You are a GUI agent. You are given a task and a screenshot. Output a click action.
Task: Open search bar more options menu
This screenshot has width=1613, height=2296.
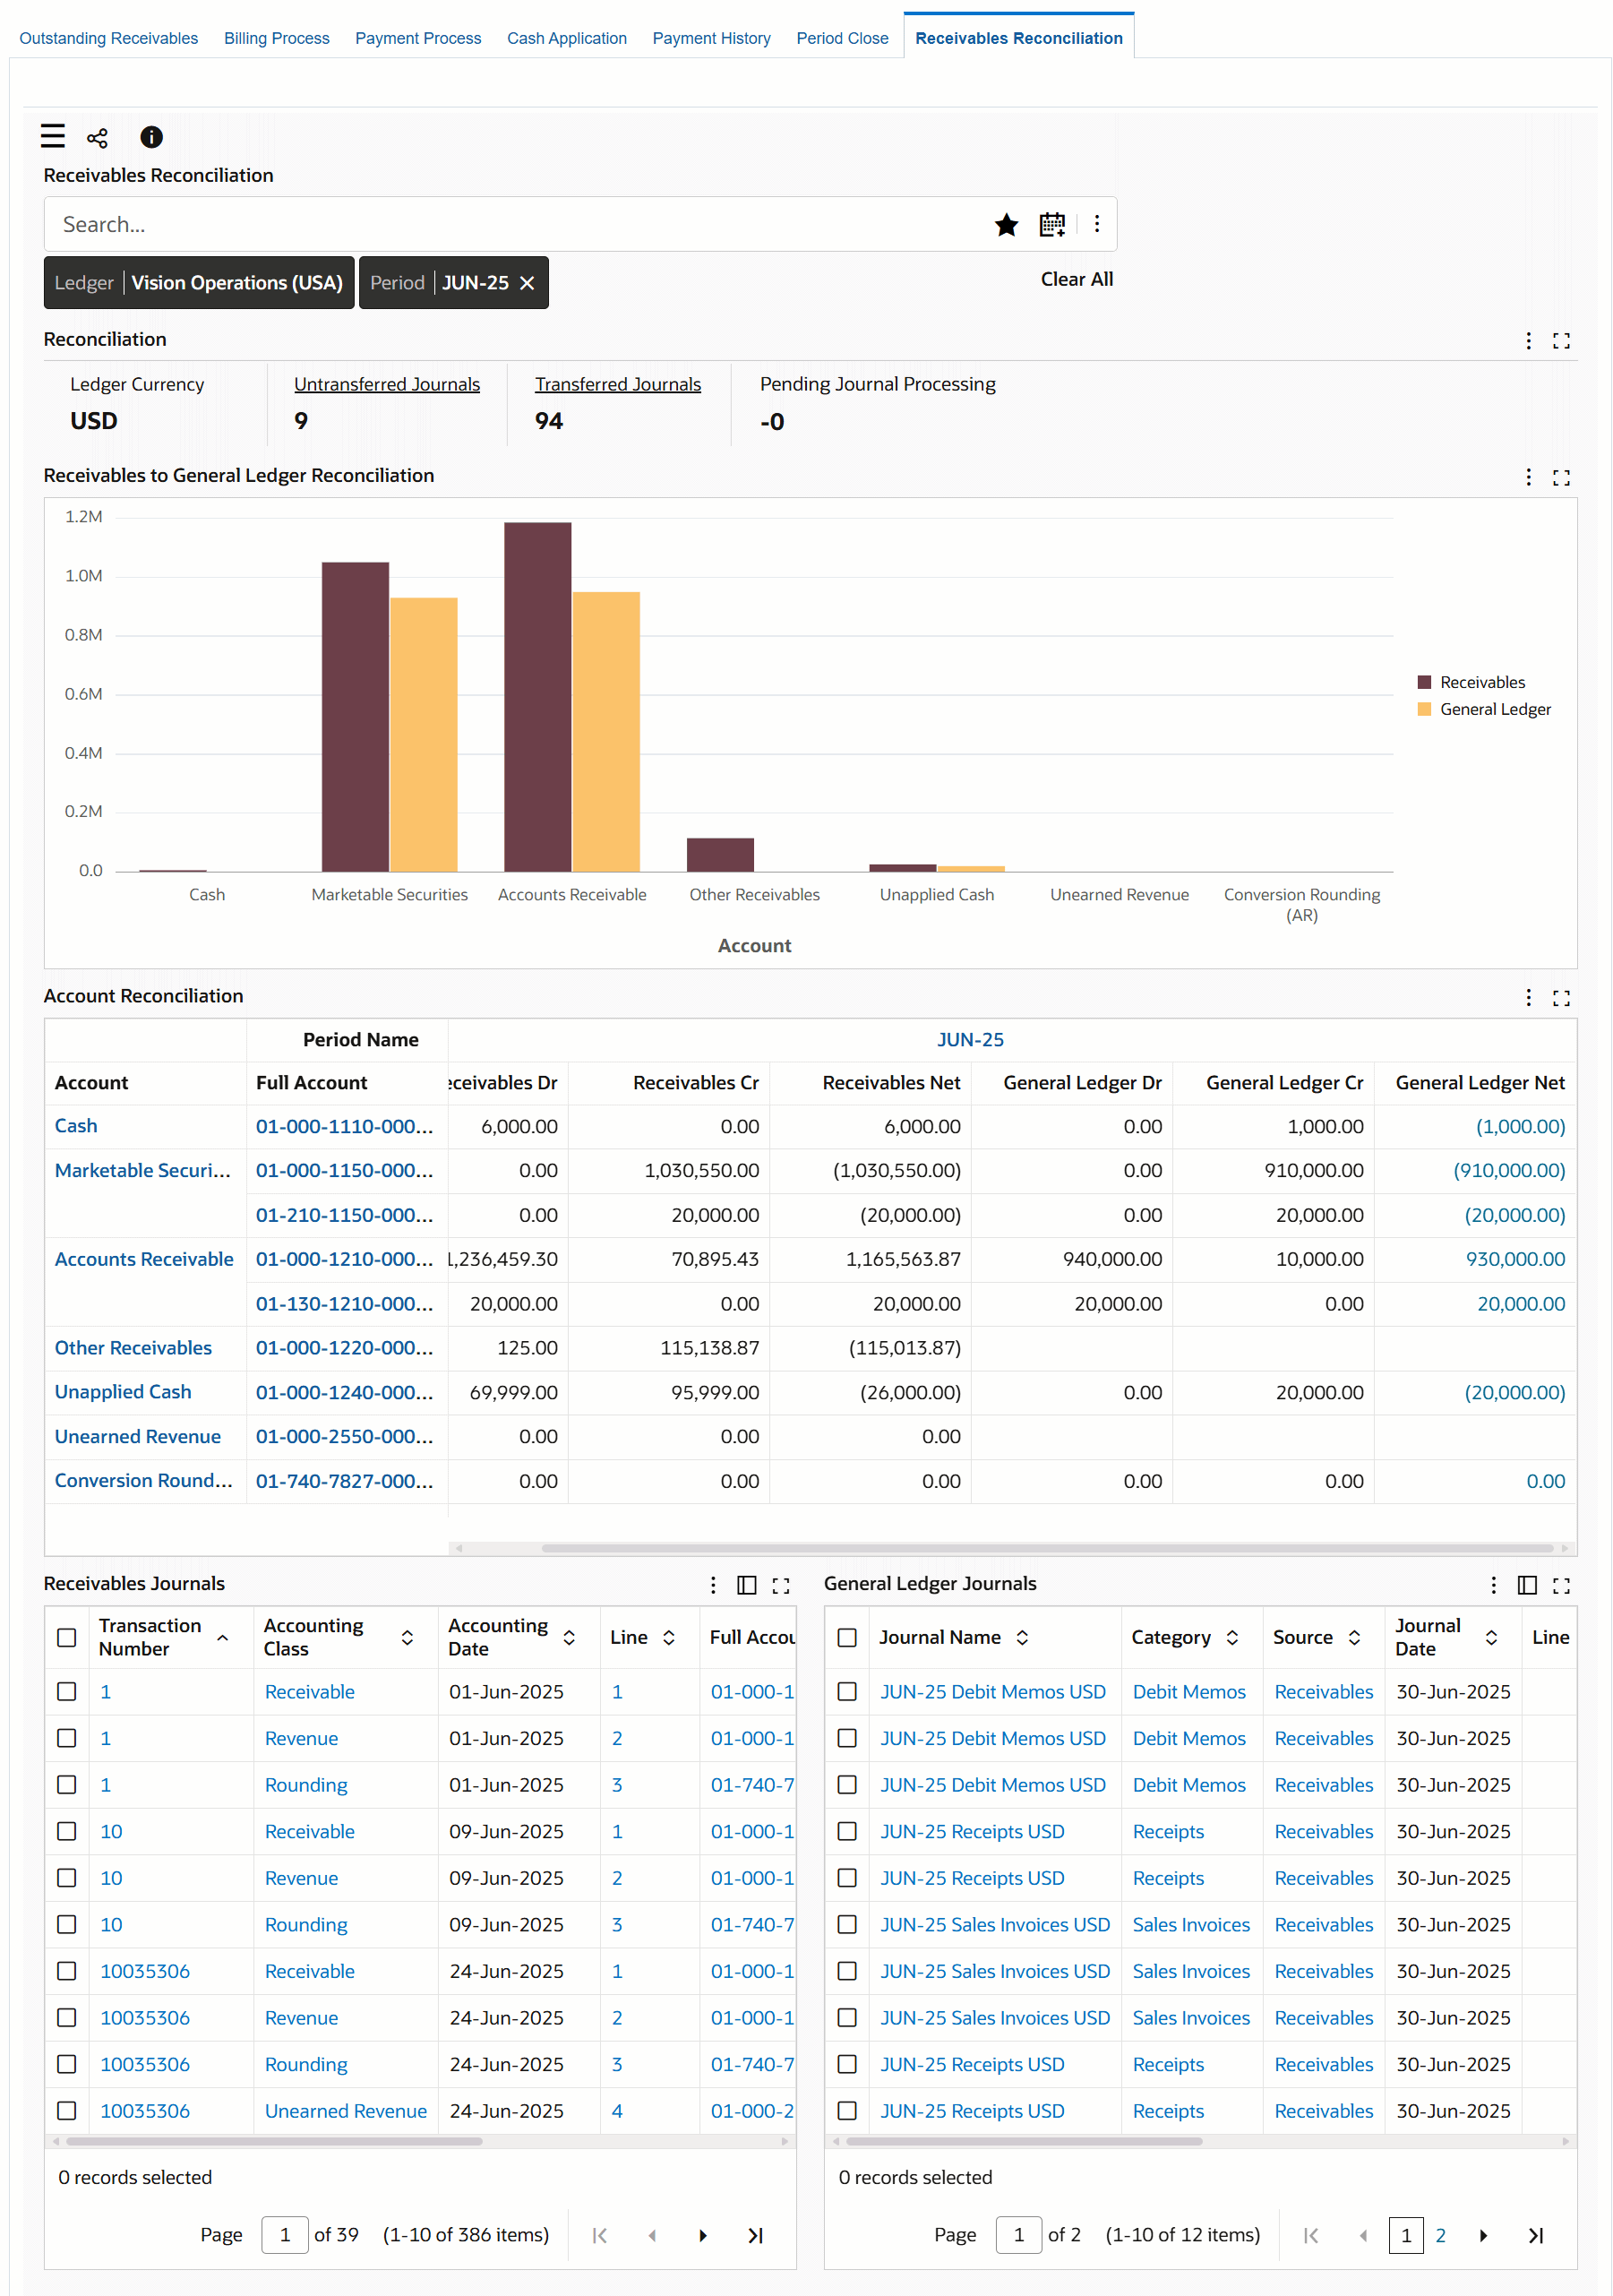coord(1097,224)
